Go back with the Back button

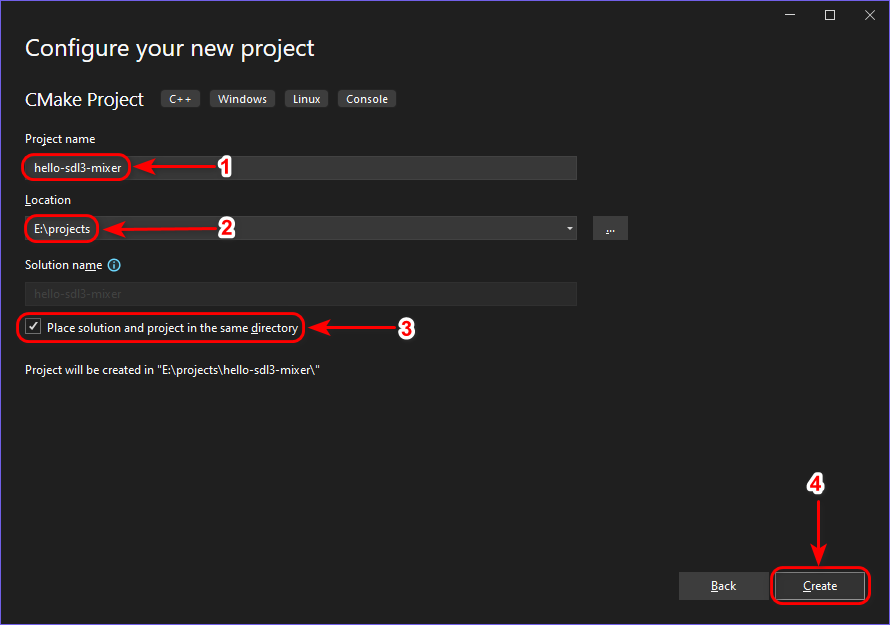coord(723,586)
